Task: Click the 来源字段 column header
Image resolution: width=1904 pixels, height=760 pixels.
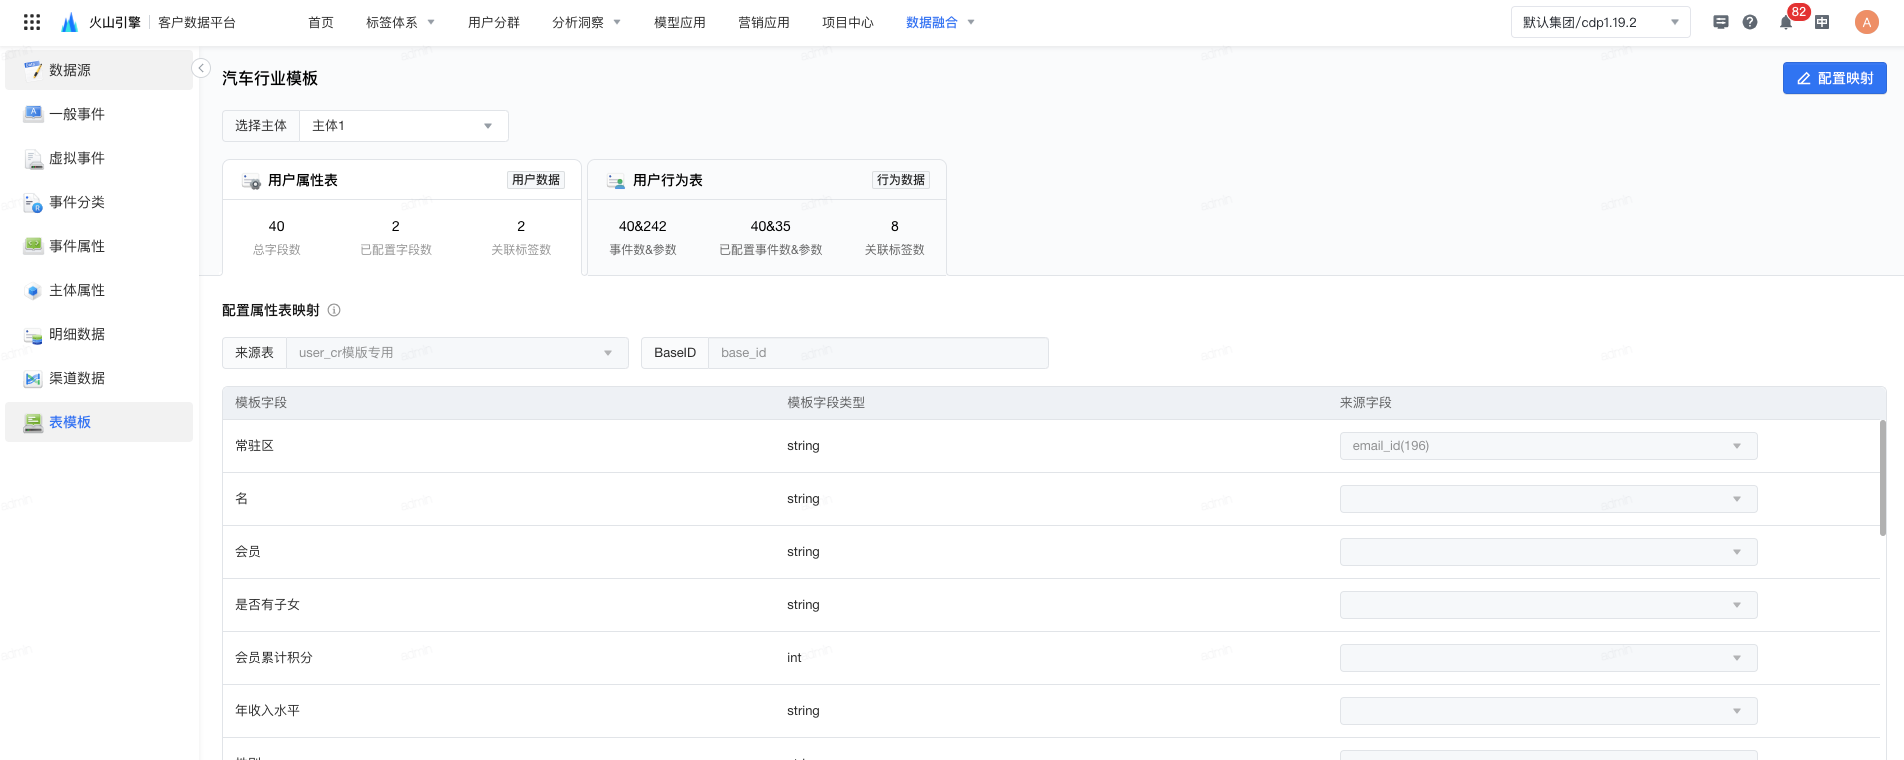Action: (1366, 403)
